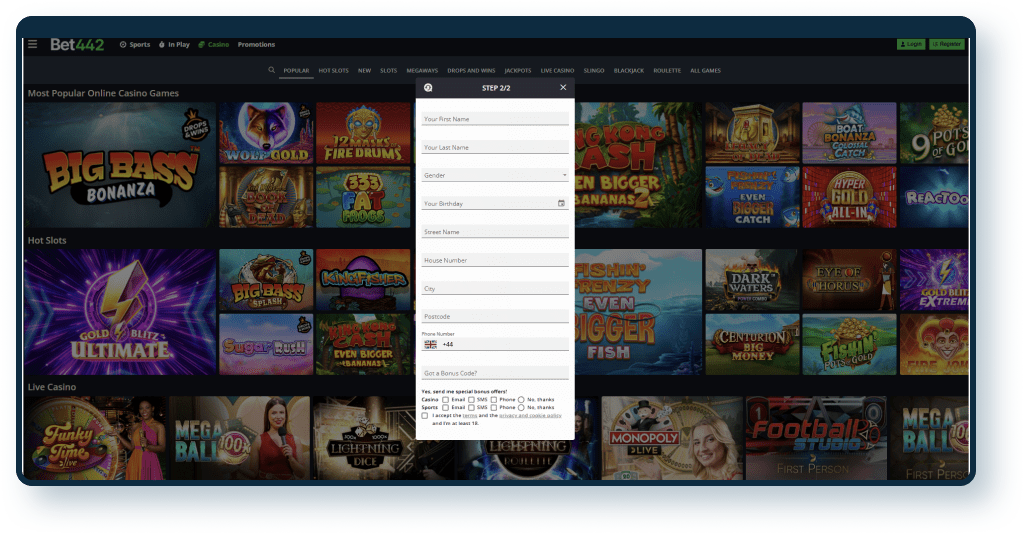Viewport: 1024px width, 534px height.
Task: Open the New games tab
Action: (364, 71)
